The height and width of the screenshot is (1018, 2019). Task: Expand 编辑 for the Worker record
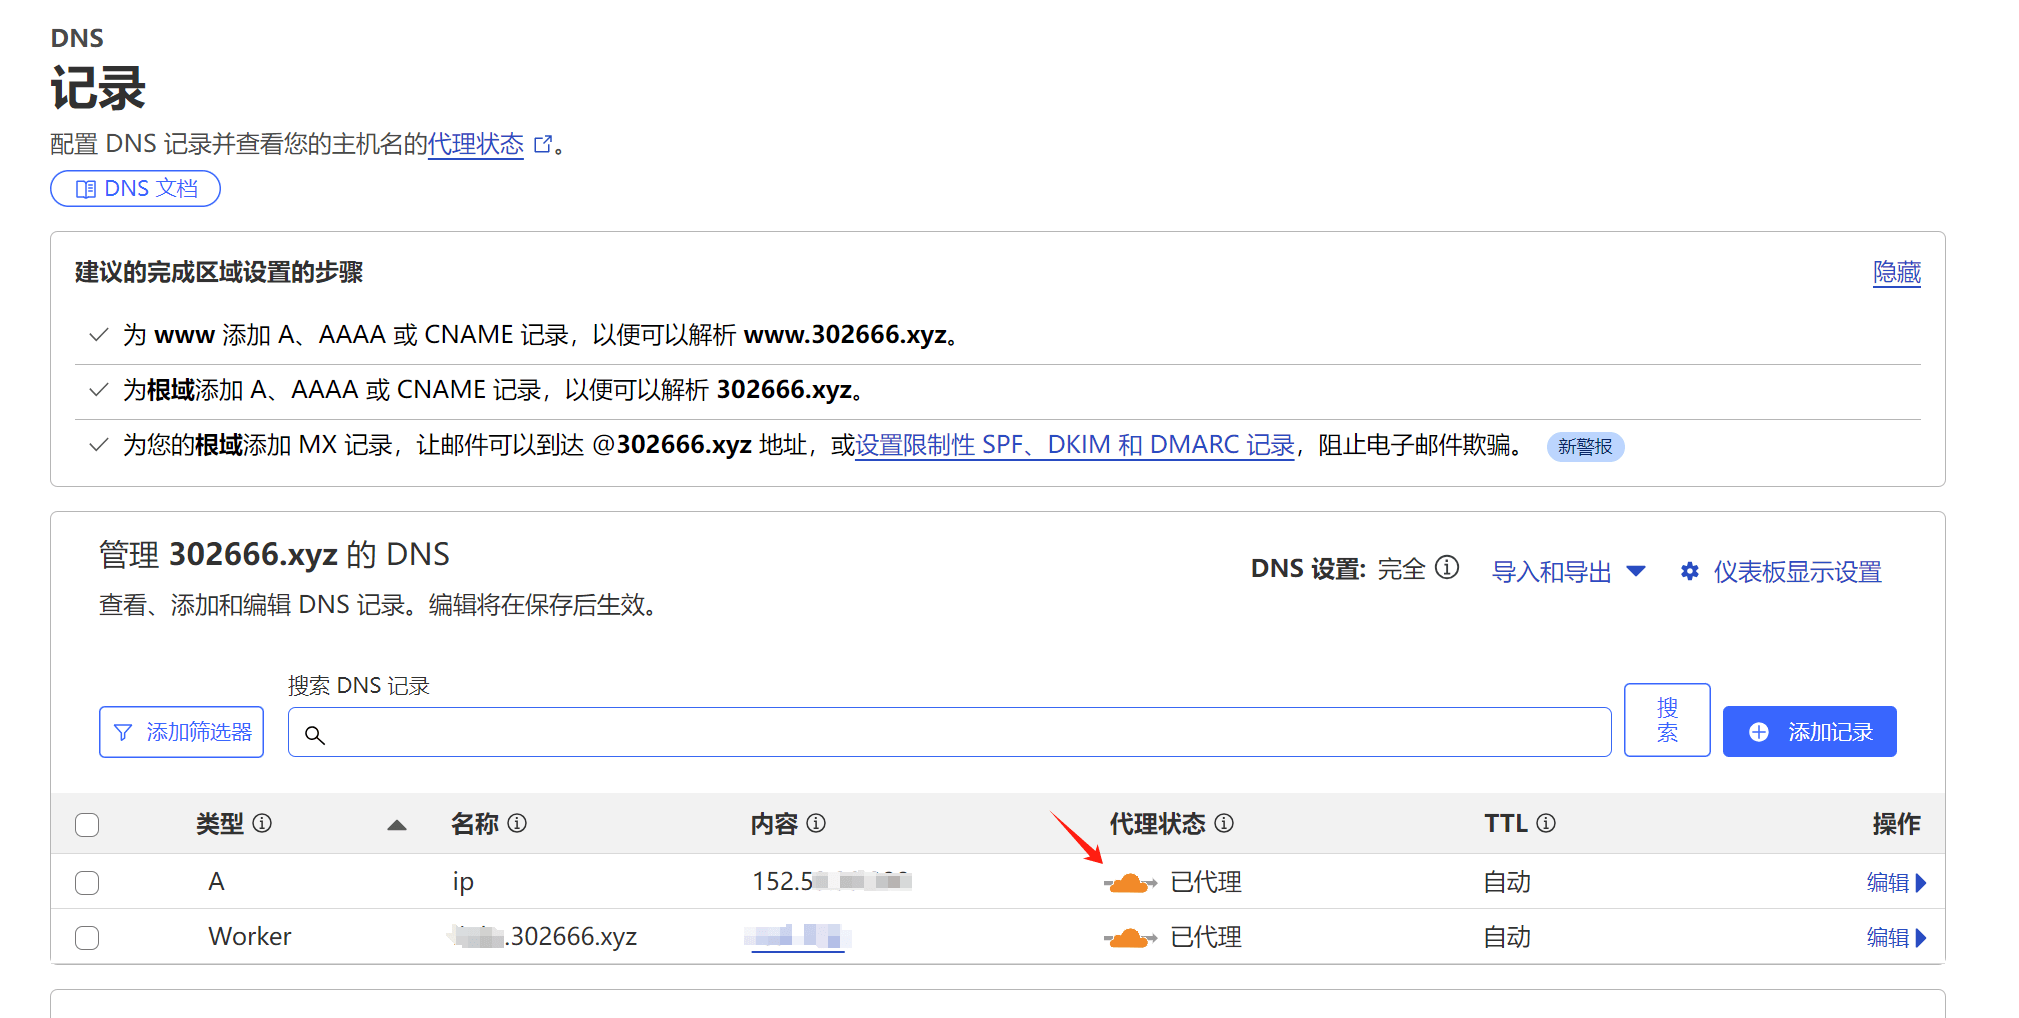click(1895, 938)
